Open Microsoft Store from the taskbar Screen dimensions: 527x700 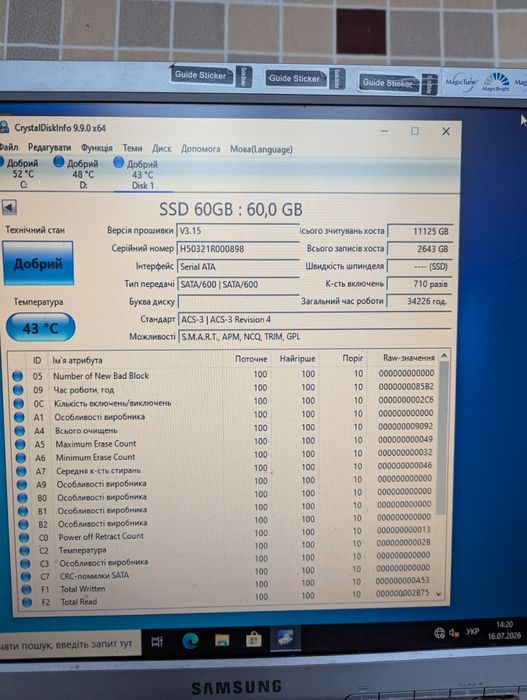tap(253, 640)
